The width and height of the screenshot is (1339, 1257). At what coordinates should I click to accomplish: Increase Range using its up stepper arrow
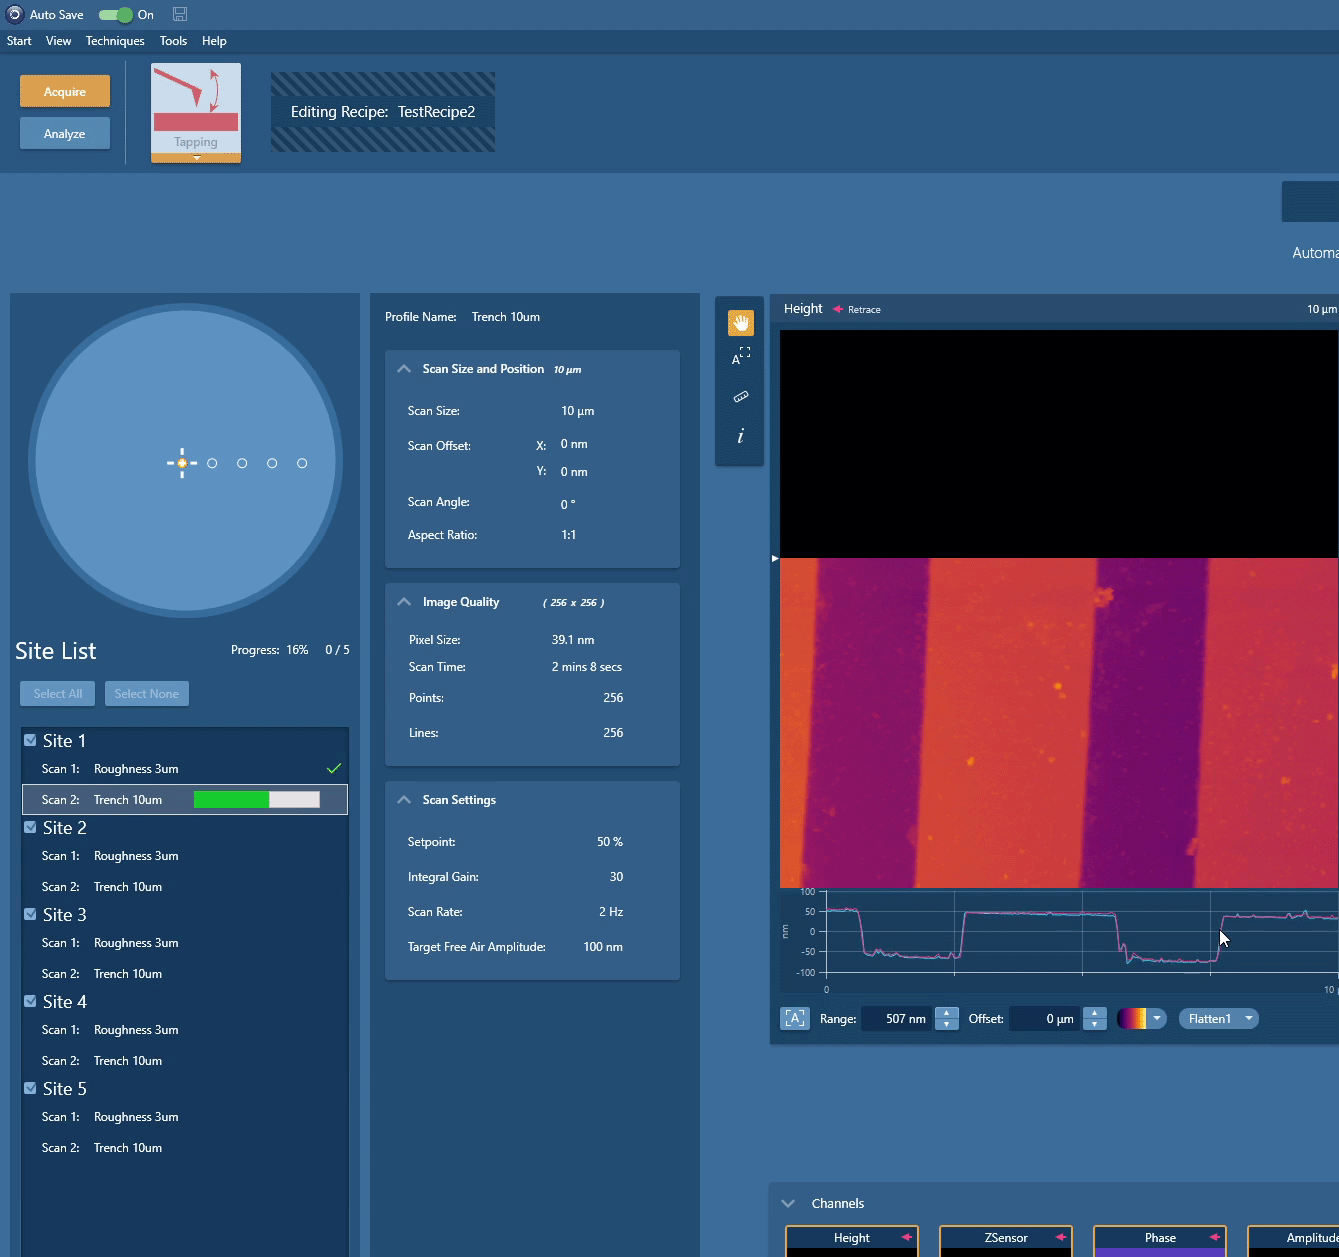(946, 1012)
